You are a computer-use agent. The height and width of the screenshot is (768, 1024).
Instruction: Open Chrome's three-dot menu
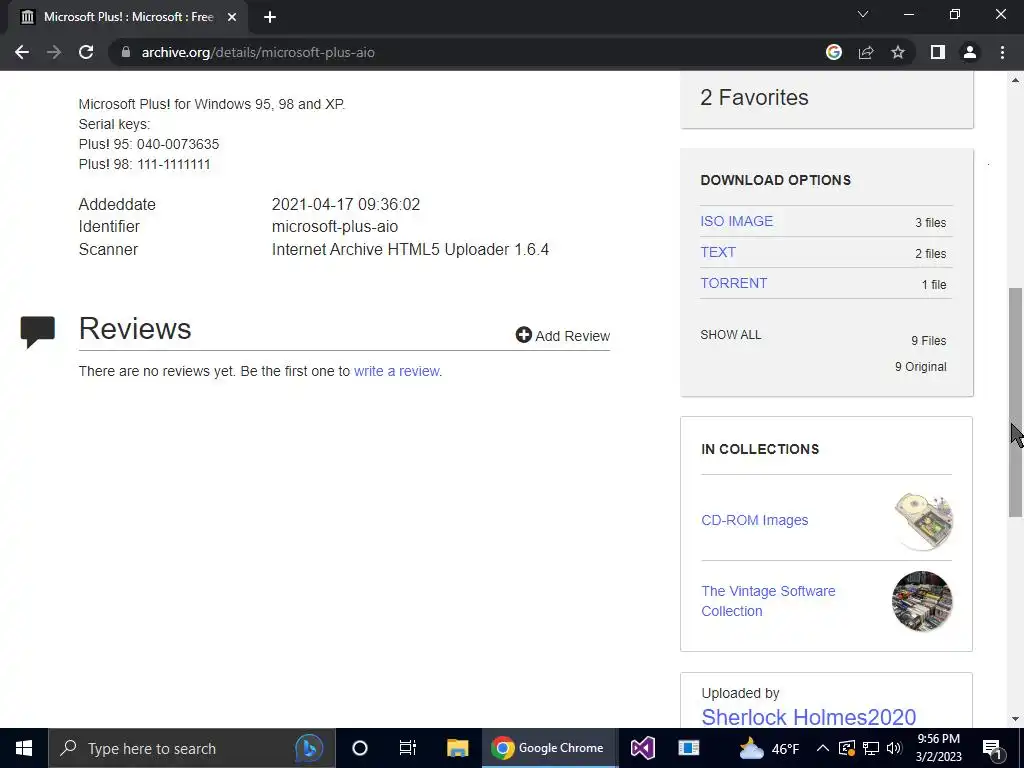pyautogui.click(x=1002, y=52)
